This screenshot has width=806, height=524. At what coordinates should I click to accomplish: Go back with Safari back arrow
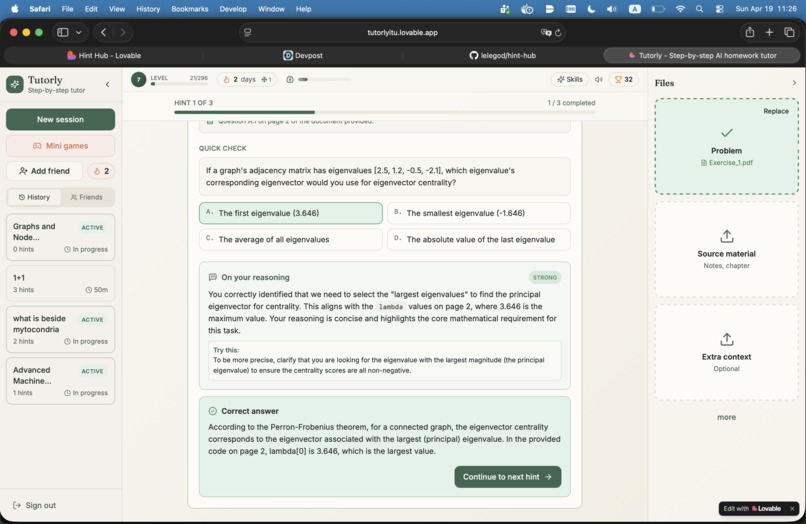tap(103, 32)
